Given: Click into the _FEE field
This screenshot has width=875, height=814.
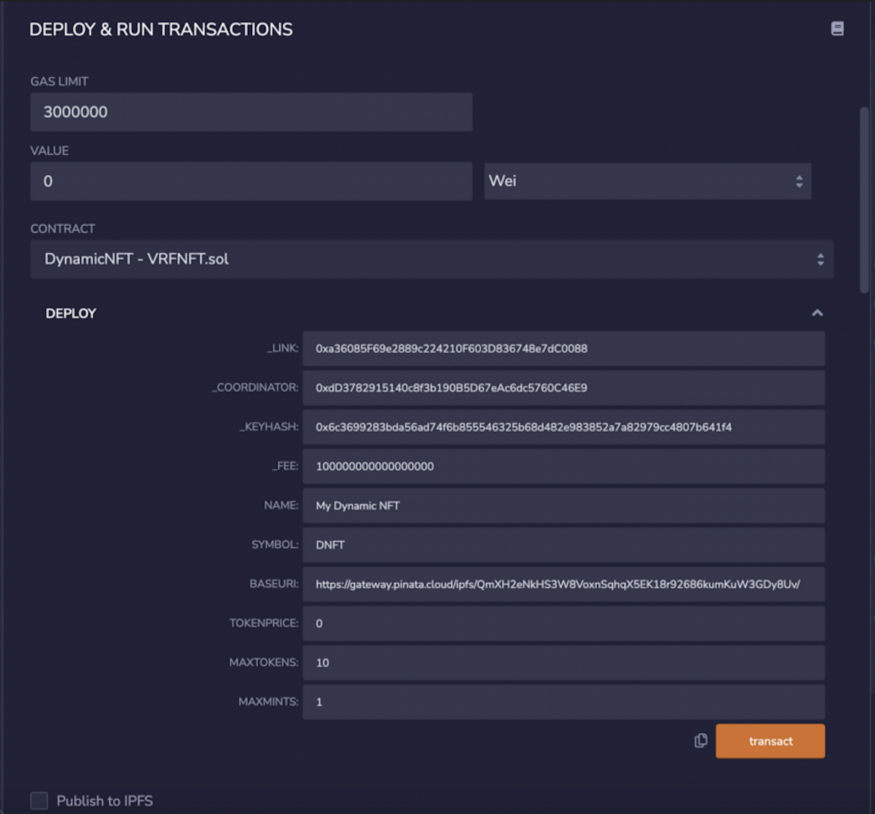Looking at the screenshot, I should [563, 466].
